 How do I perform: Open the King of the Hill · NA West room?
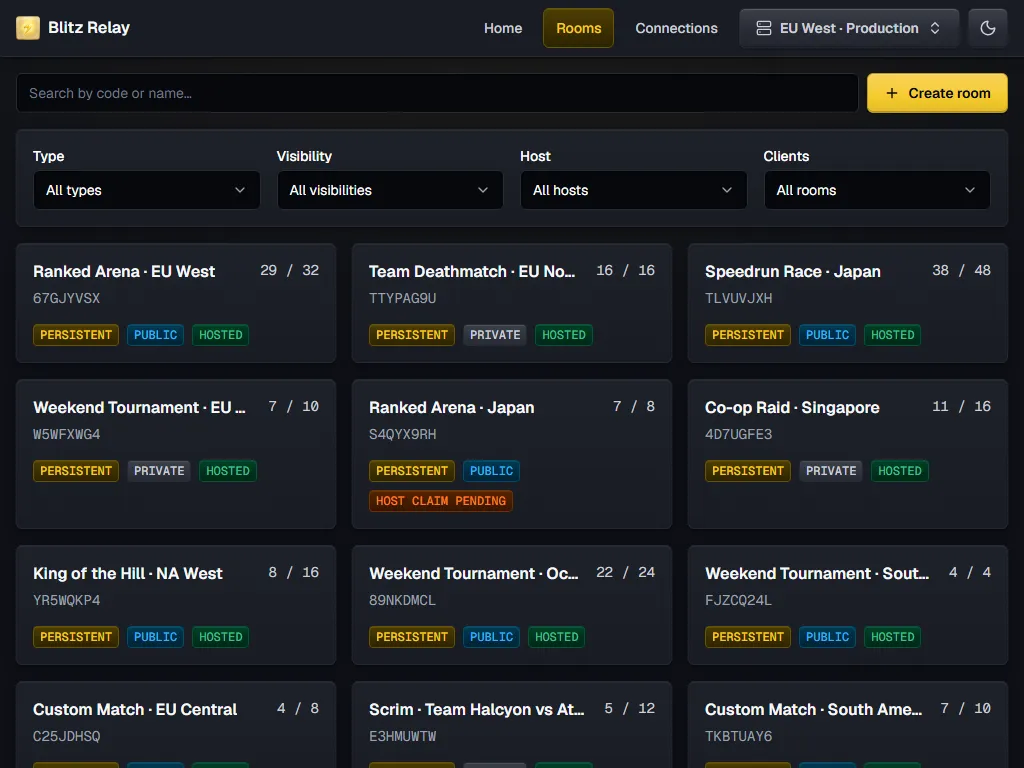(176, 605)
